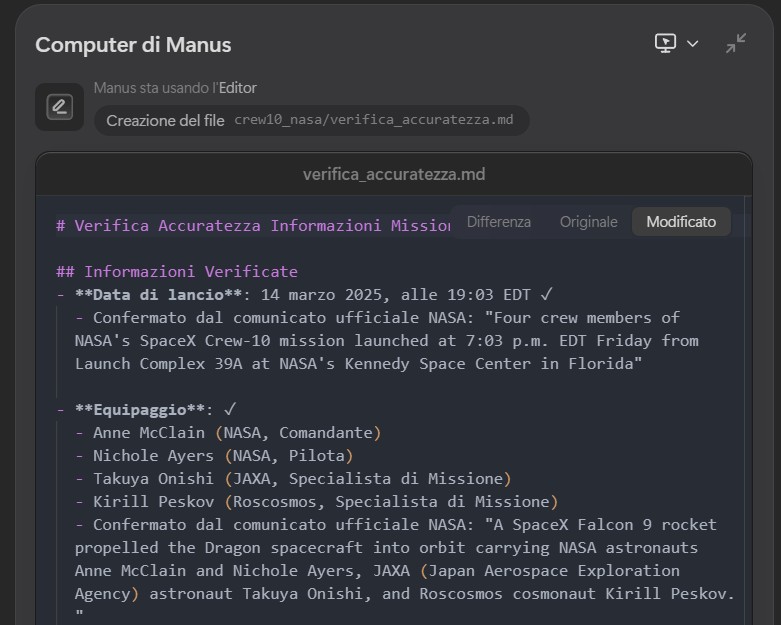Switch to the Differenza view tab
This screenshot has width=781, height=625.
499,222
